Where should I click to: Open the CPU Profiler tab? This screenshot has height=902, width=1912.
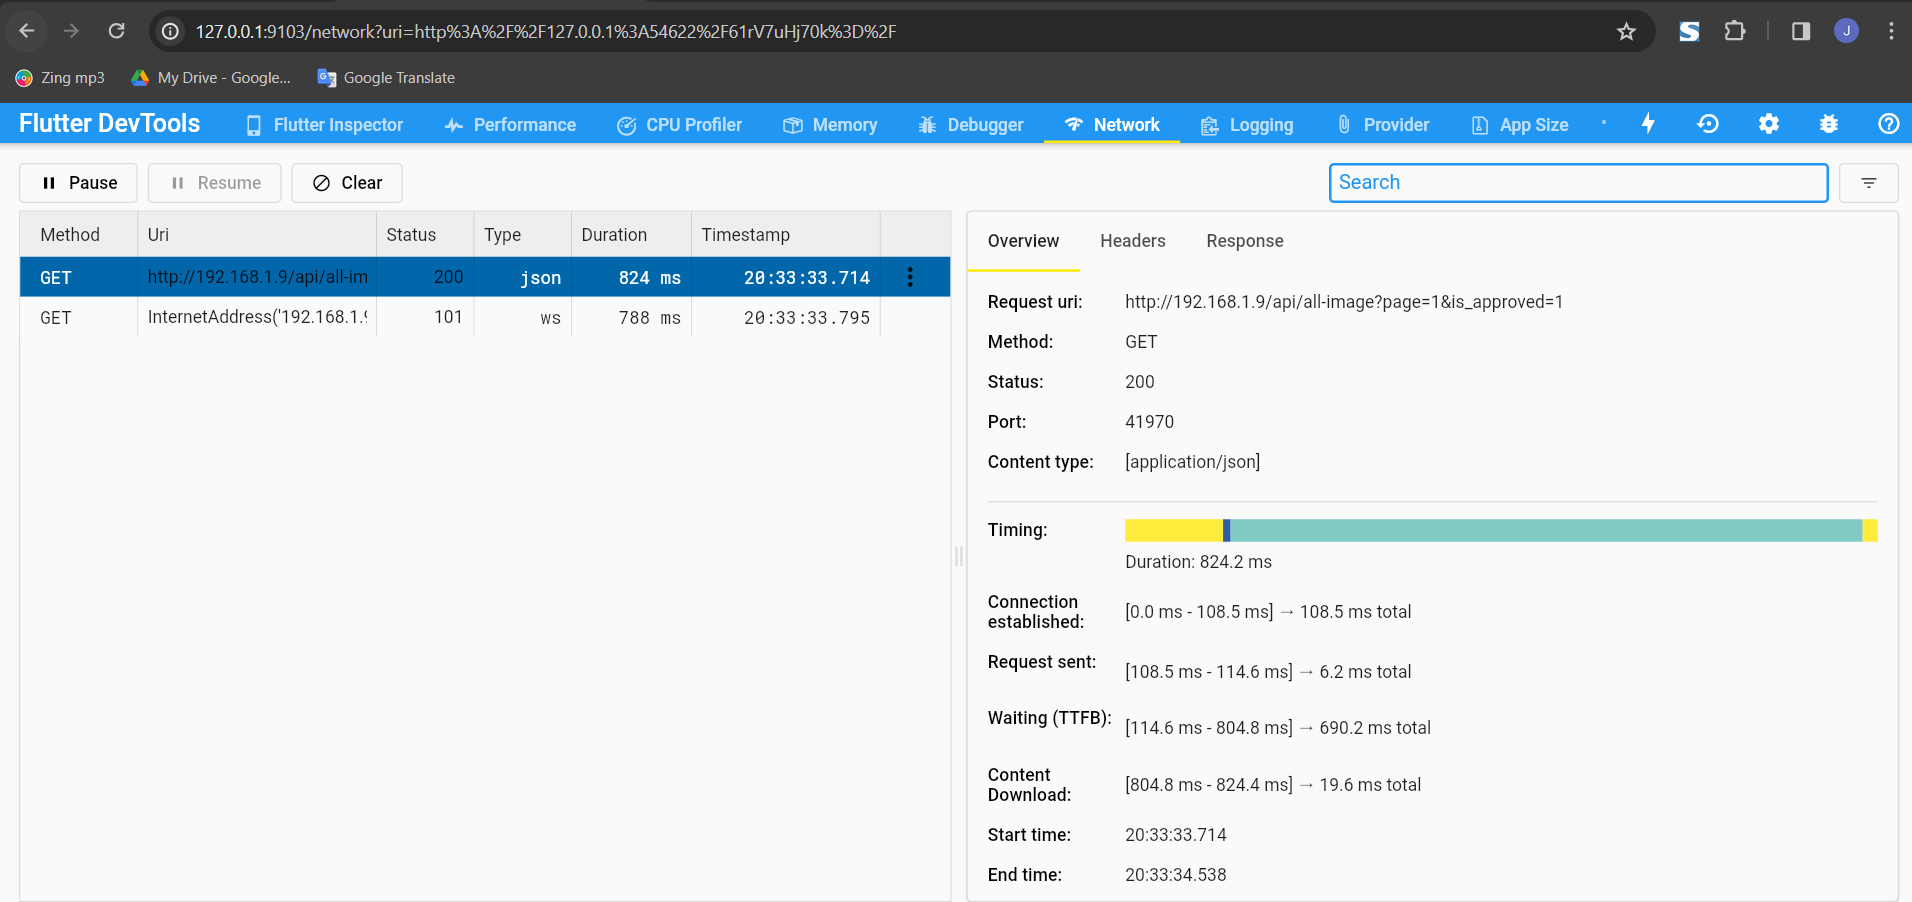pyautogui.click(x=680, y=125)
